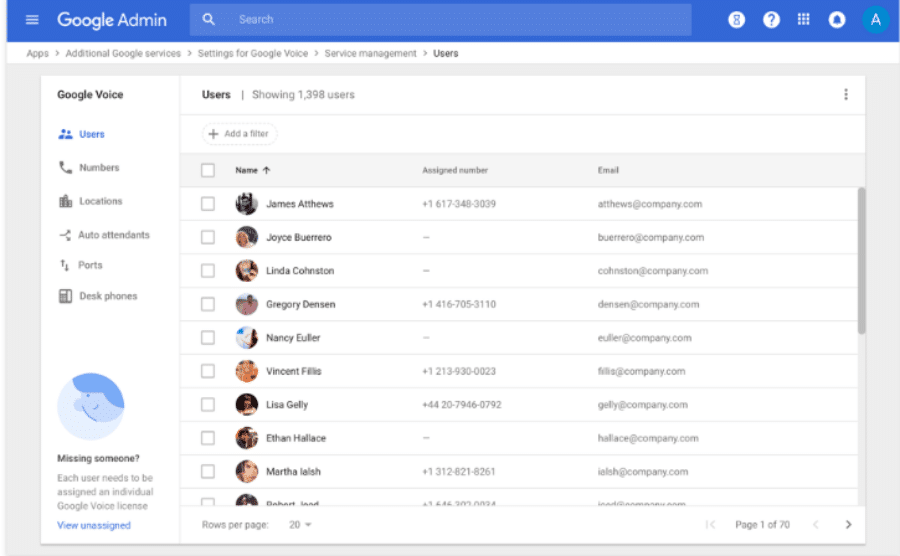The height and width of the screenshot is (556, 900).
Task: Check the box for Linda Cohnston
Action: click(x=208, y=271)
